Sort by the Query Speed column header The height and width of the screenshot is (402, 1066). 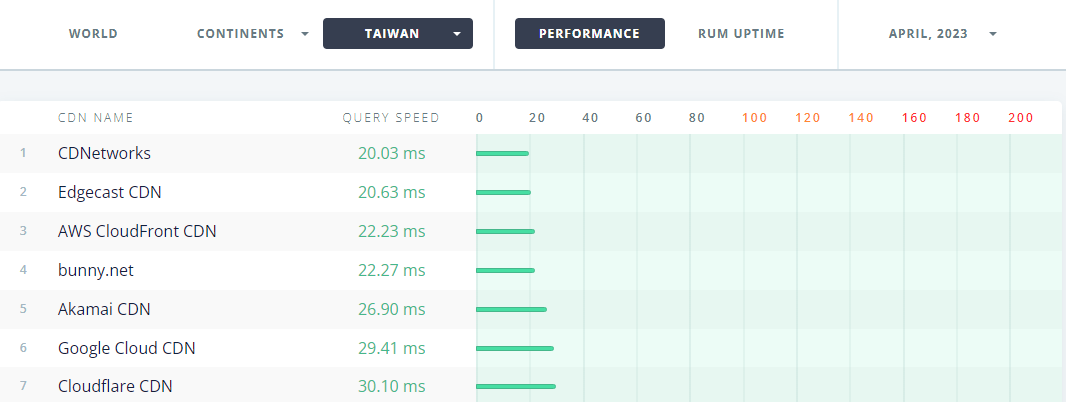click(x=391, y=118)
